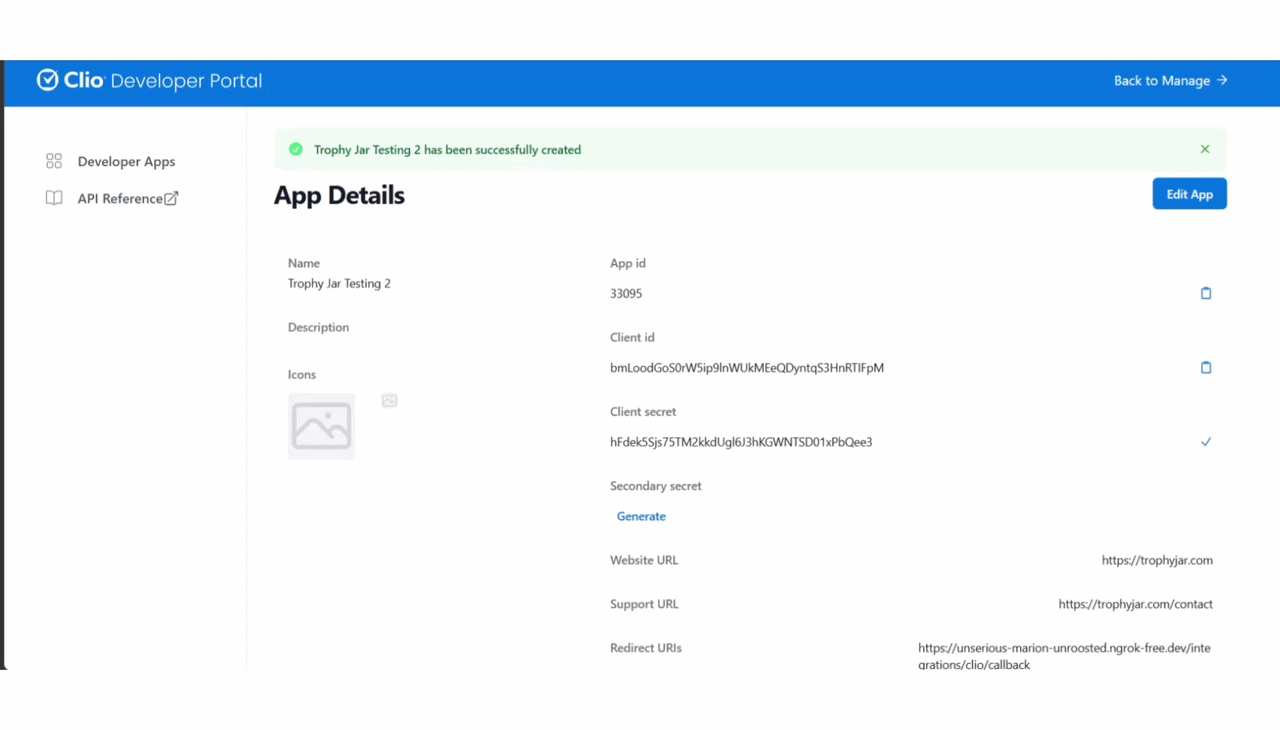Click the green success checkmark icon
1280x730 pixels.
[x=295, y=150]
